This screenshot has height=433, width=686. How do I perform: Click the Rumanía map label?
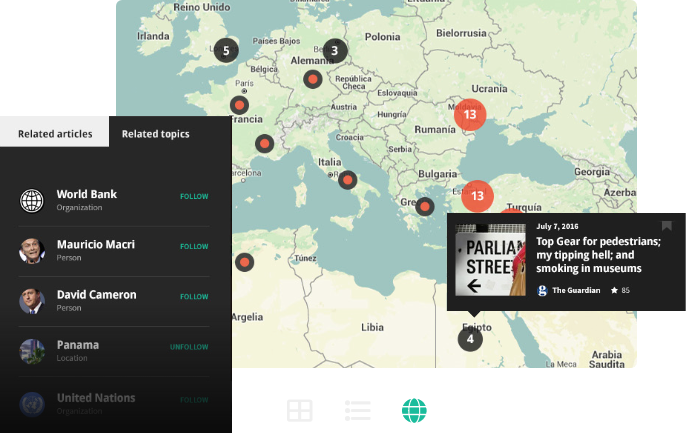coord(435,129)
